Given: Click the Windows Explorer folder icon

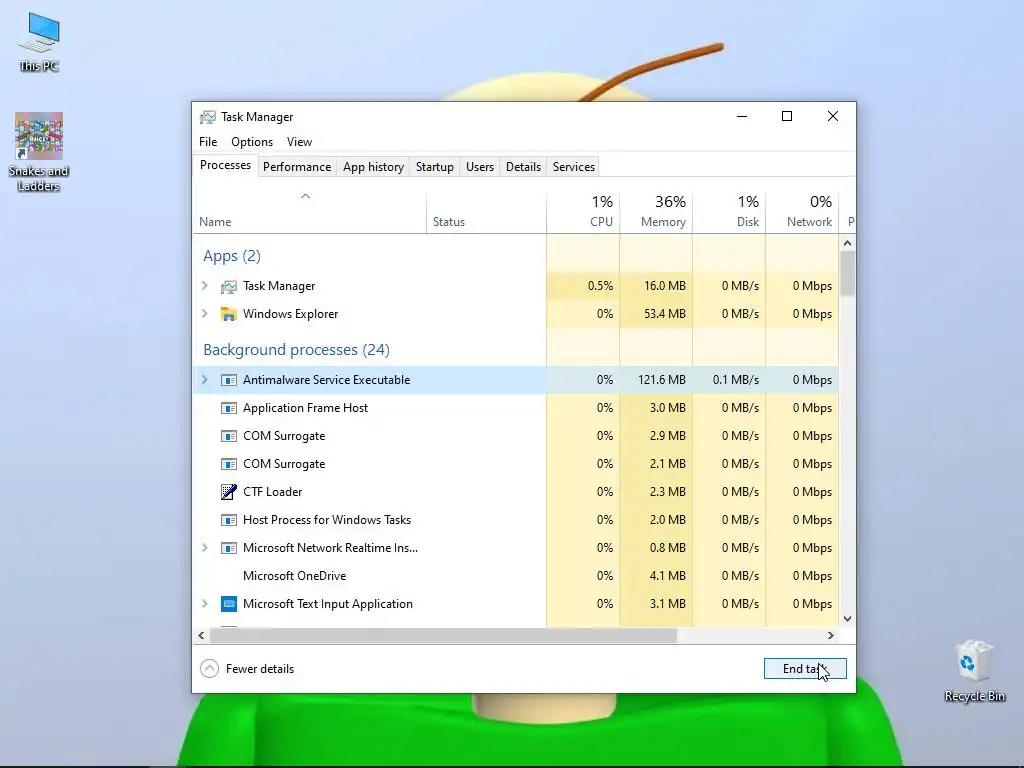Looking at the screenshot, I should pyautogui.click(x=229, y=314).
